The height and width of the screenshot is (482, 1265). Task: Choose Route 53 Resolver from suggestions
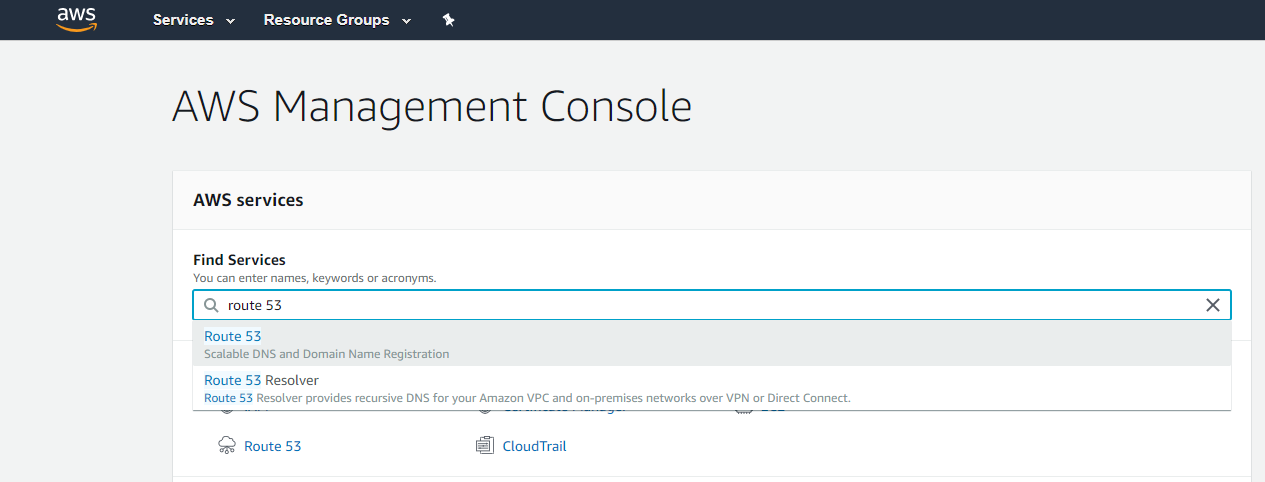(x=261, y=380)
